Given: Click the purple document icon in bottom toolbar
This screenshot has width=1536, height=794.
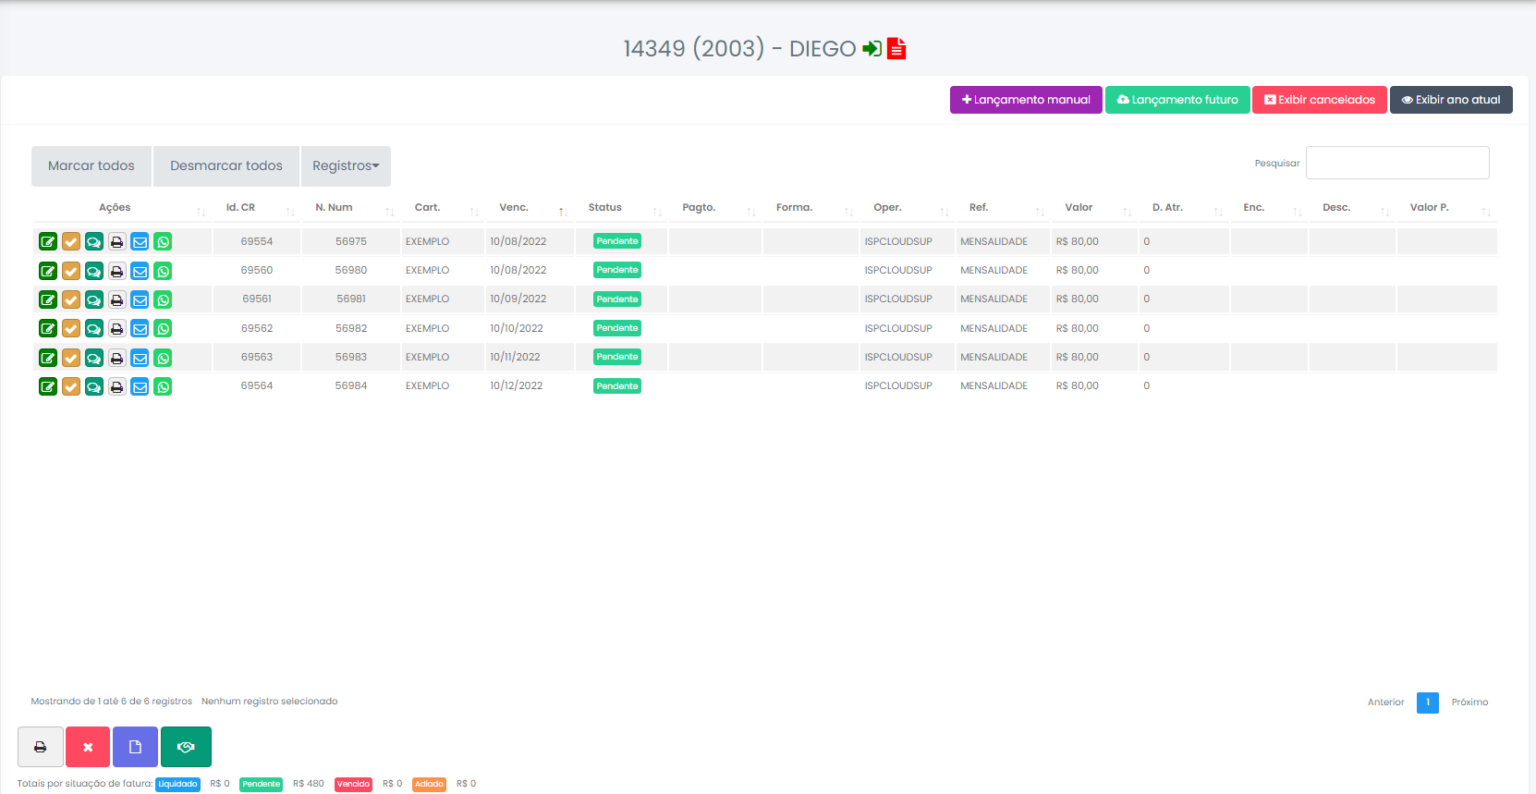Looking at the screenshot, I should coord(134,746).
